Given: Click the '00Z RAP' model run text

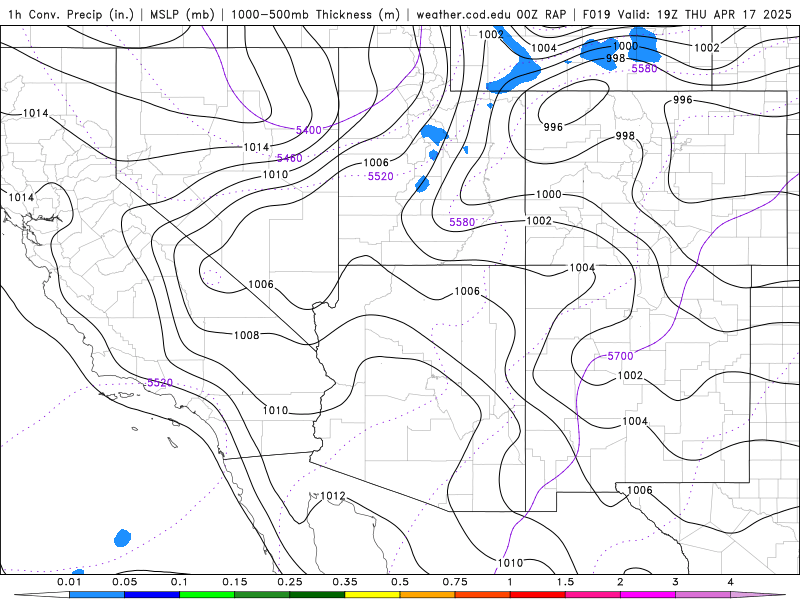Looking at the screenshot, I should pos(541,14).
